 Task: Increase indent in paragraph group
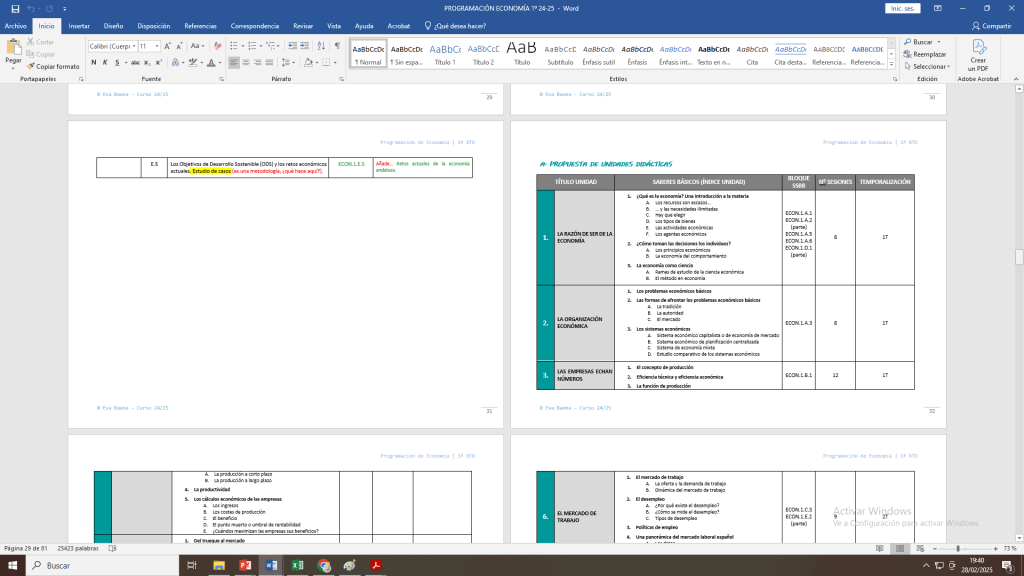[303, 45]
